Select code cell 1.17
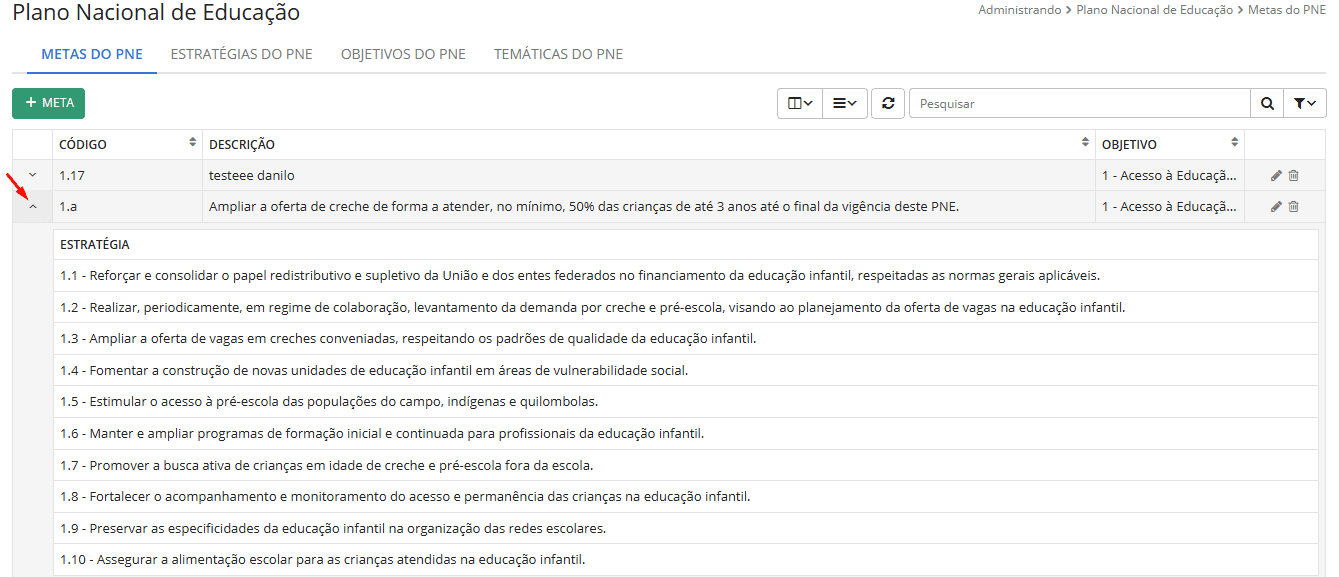Screen dimensions: 1339x577 (x=127, y=176)
